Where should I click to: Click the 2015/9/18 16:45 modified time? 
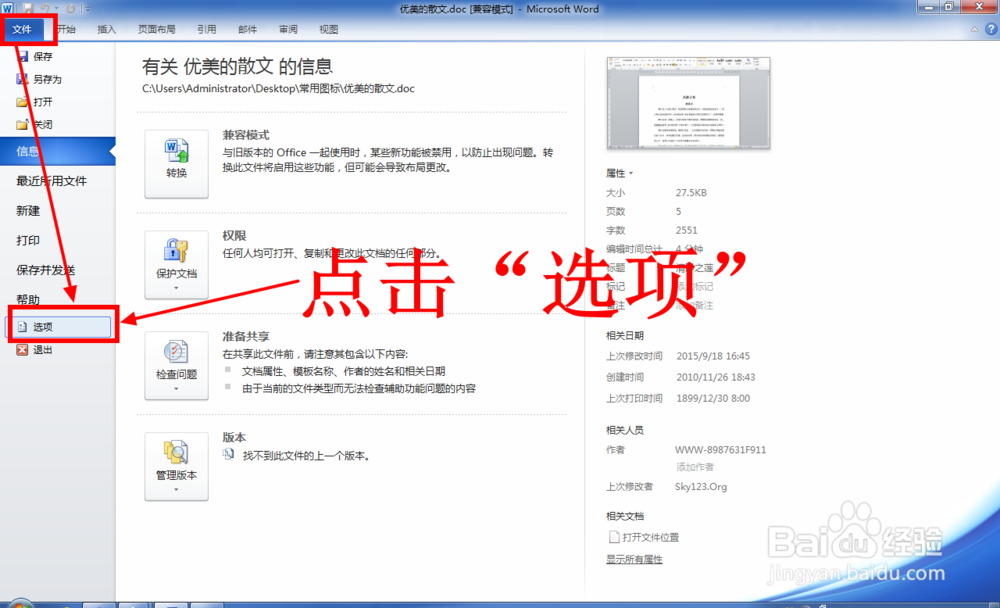713,356
